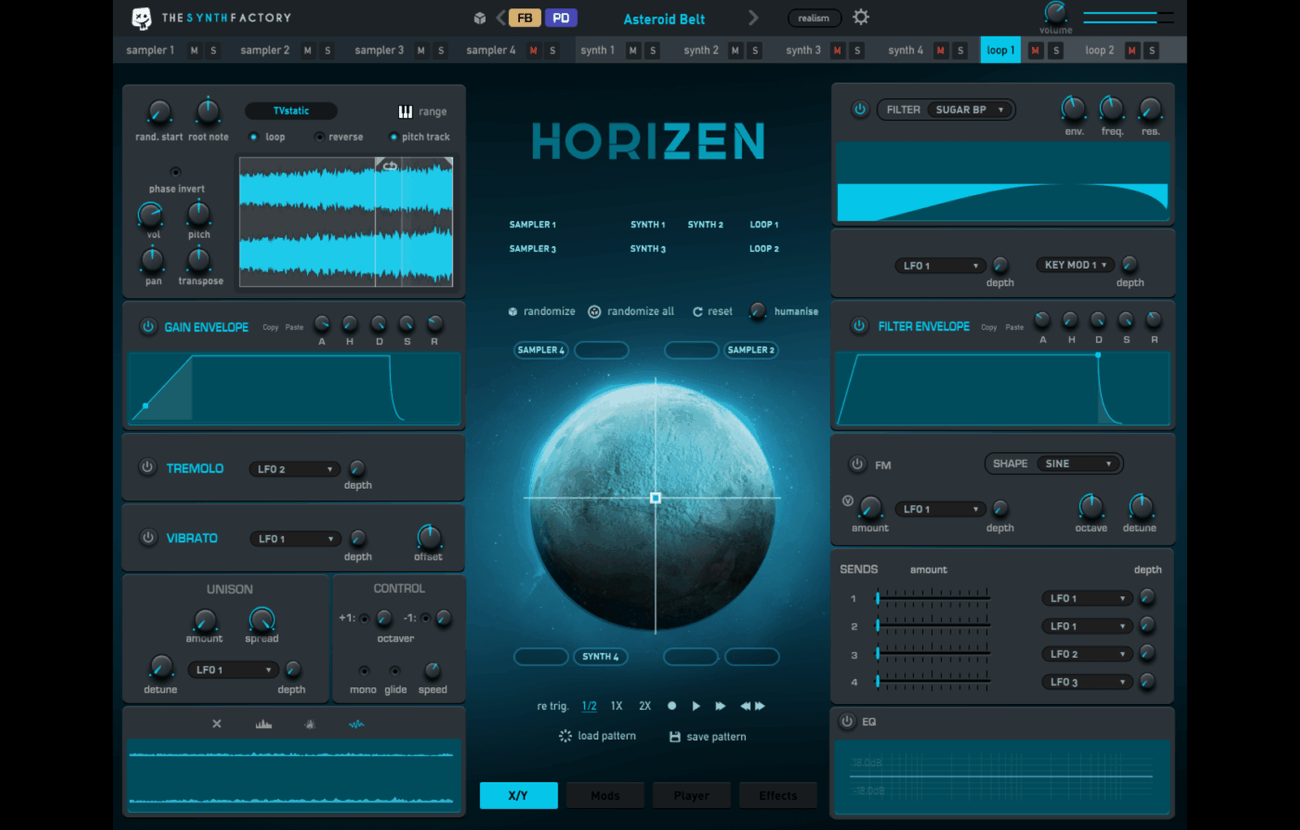Open the unison detune LFO 1 dropdown
Image resolution: width=1300 pixels, height=830 pixels.
pos(233,670)
